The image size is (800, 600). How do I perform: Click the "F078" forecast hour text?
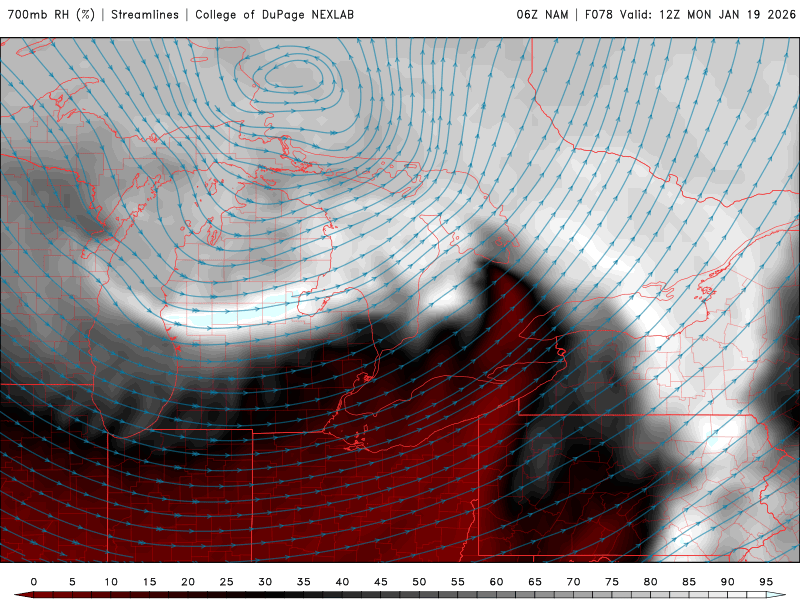point(598,15)
